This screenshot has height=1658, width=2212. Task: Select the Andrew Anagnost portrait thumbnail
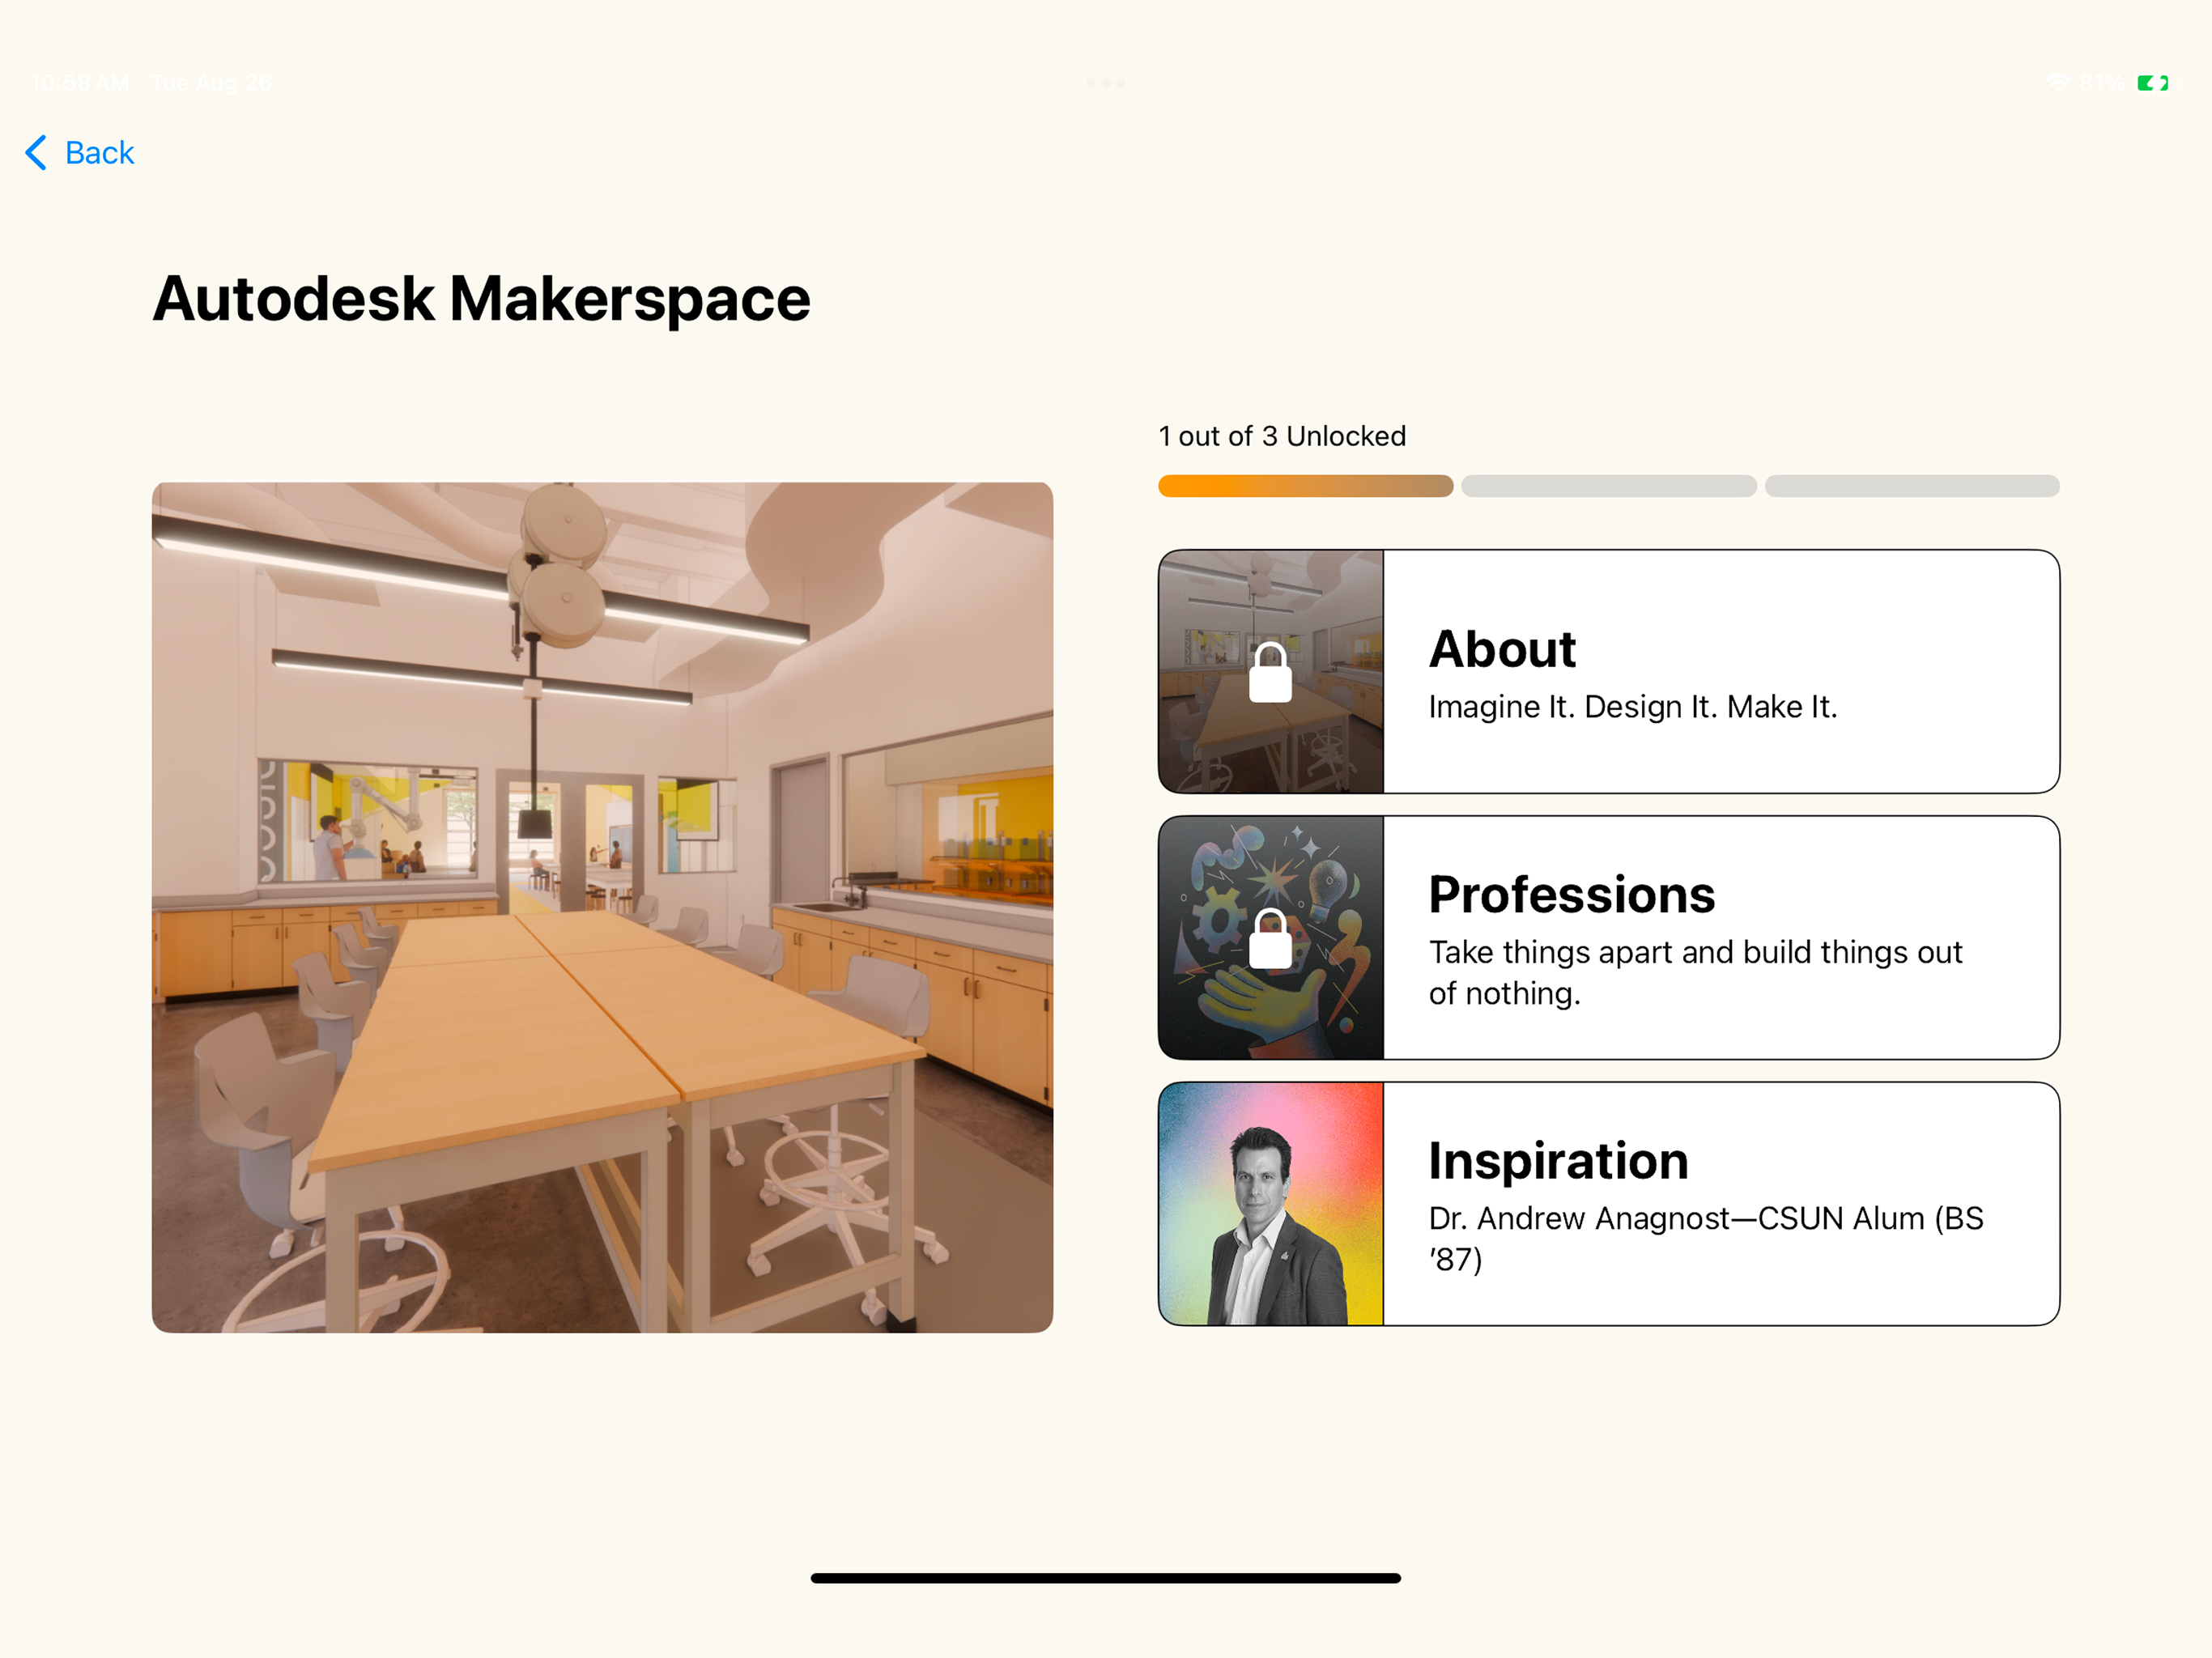click(x=1270, y=1203)
